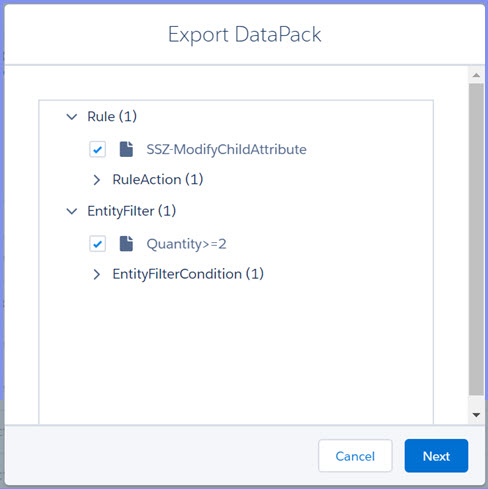Click the vertical scrollbar thumb
The width and height of the screenshot is (488, 489).
[476, 239]
